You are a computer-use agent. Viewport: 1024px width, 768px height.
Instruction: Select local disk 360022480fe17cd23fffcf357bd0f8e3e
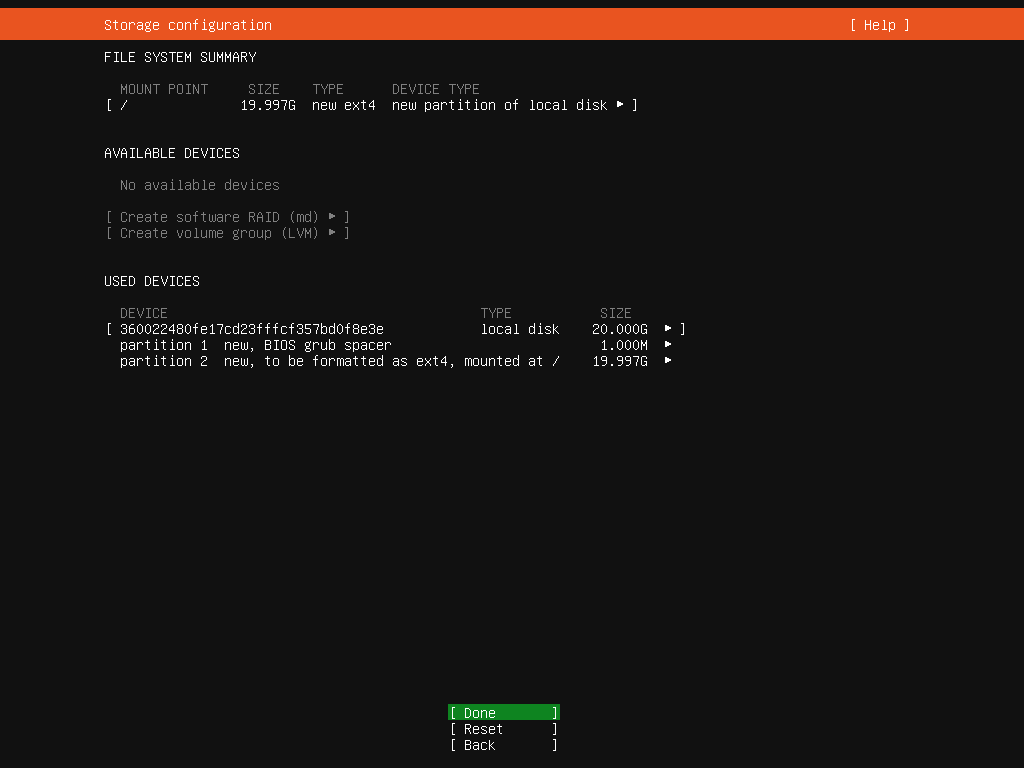[252, 329]
